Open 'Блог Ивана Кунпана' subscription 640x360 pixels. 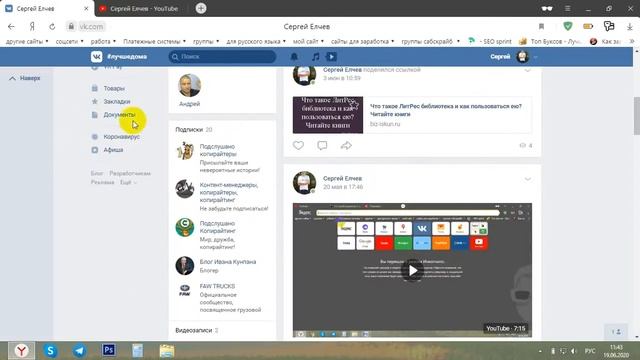pos(228,262)
